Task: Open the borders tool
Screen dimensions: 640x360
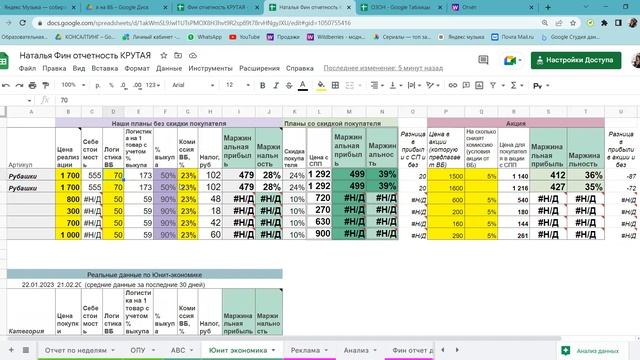Action: click(335, 85)
